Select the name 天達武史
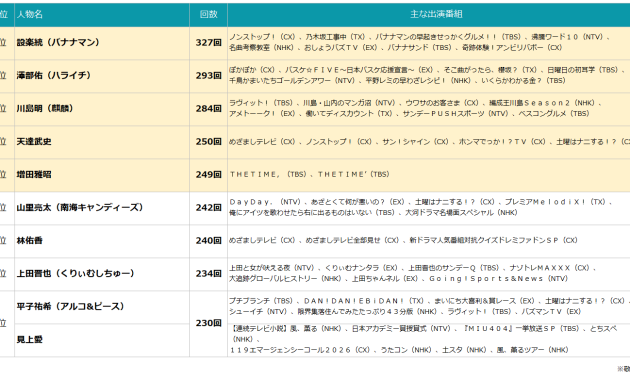This screenshot has width=630, height=380. (x=34, y=141)
